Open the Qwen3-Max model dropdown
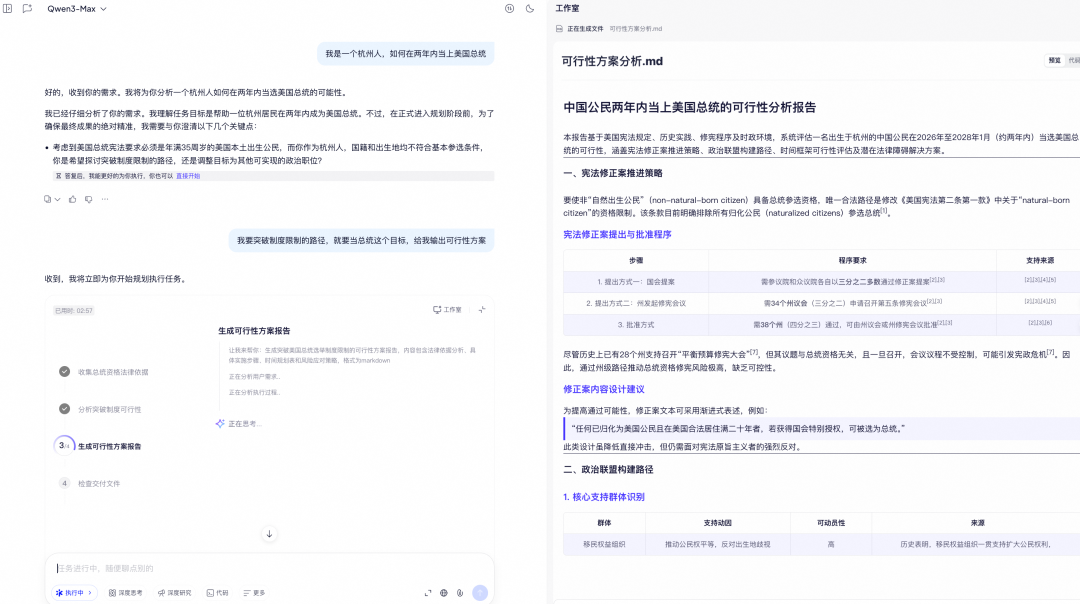The width and height of the screenshot is (1080, 604). coord(76,9)
